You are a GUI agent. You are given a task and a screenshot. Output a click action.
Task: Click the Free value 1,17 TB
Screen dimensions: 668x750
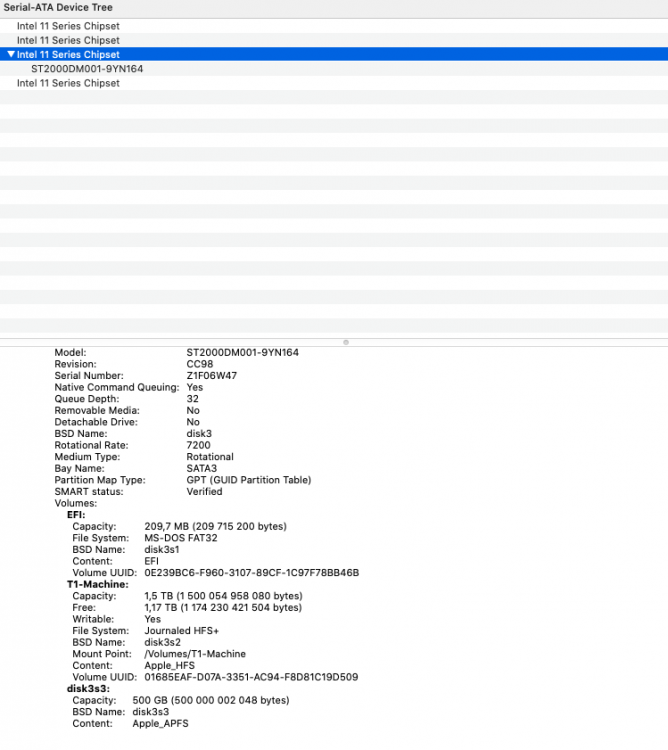click(x=223, y=607)
